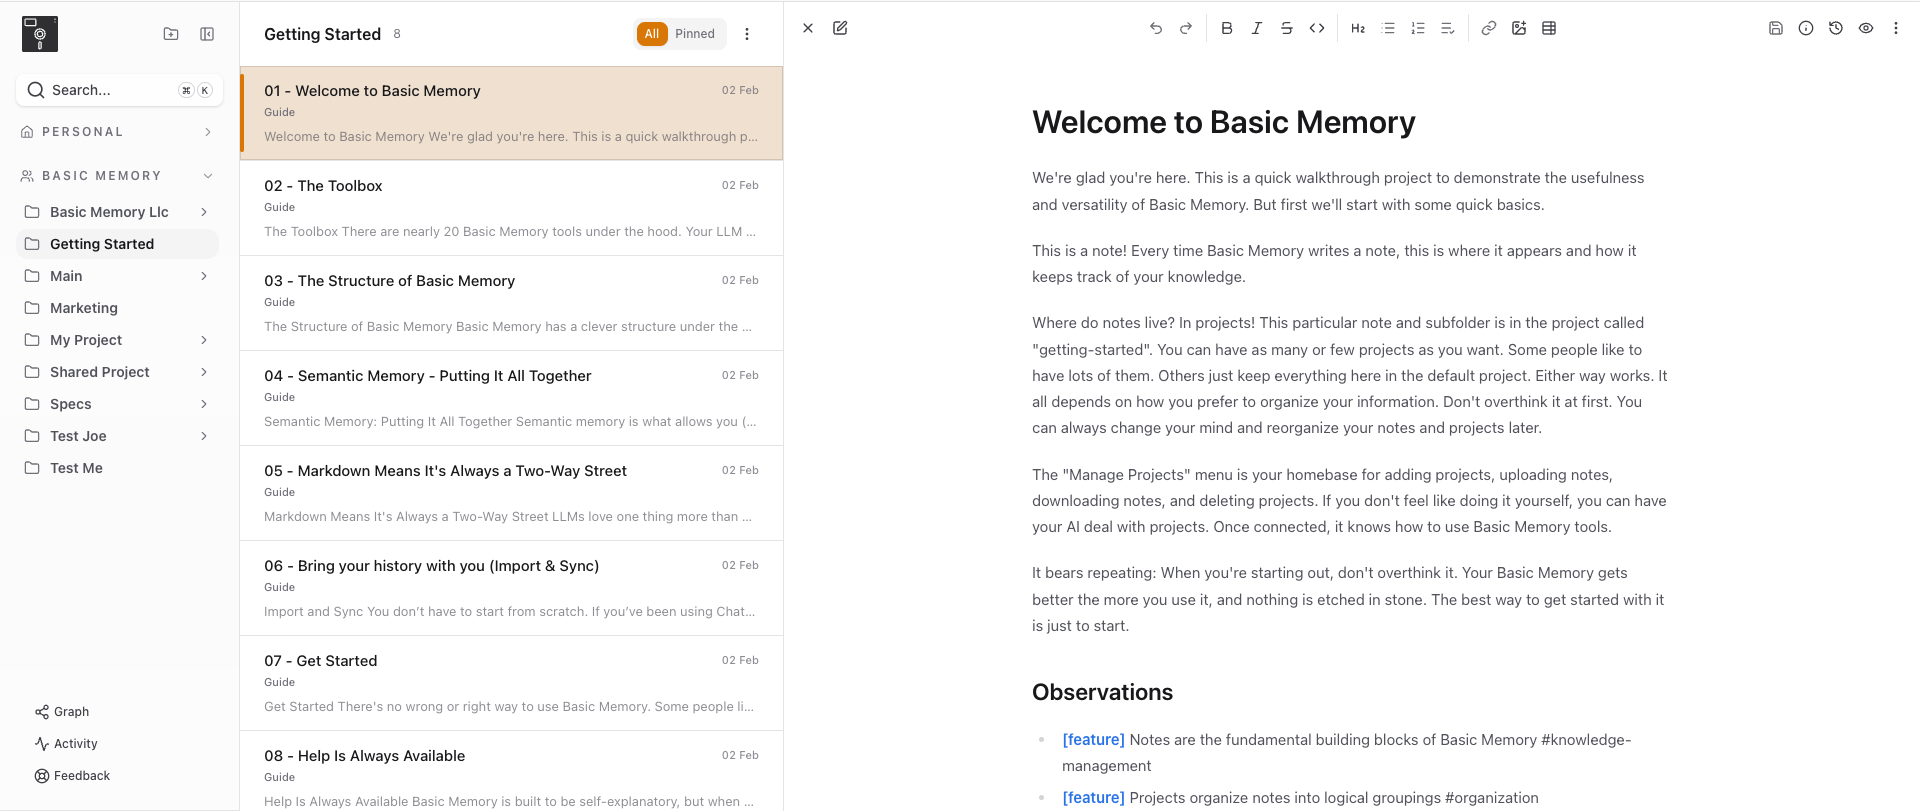This screenshot has height=811, width=1920.
Task: Apply the H2 heading style
Action: click(1358, 28)
